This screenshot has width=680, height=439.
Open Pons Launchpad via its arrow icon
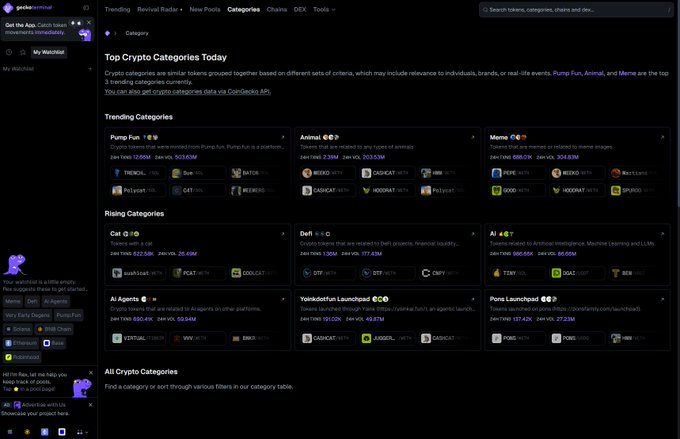662,299
